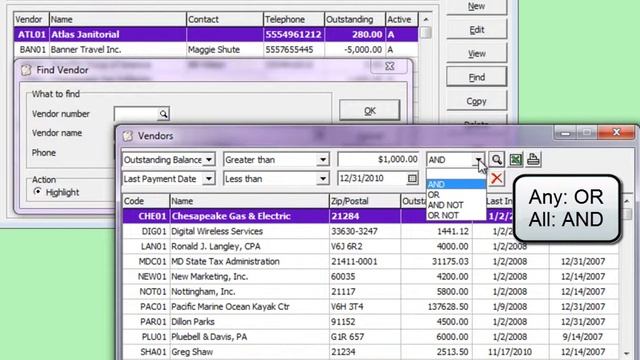Click the 137628.50 outstanding amount cell

pyautogui.click(x=436, y=307)
